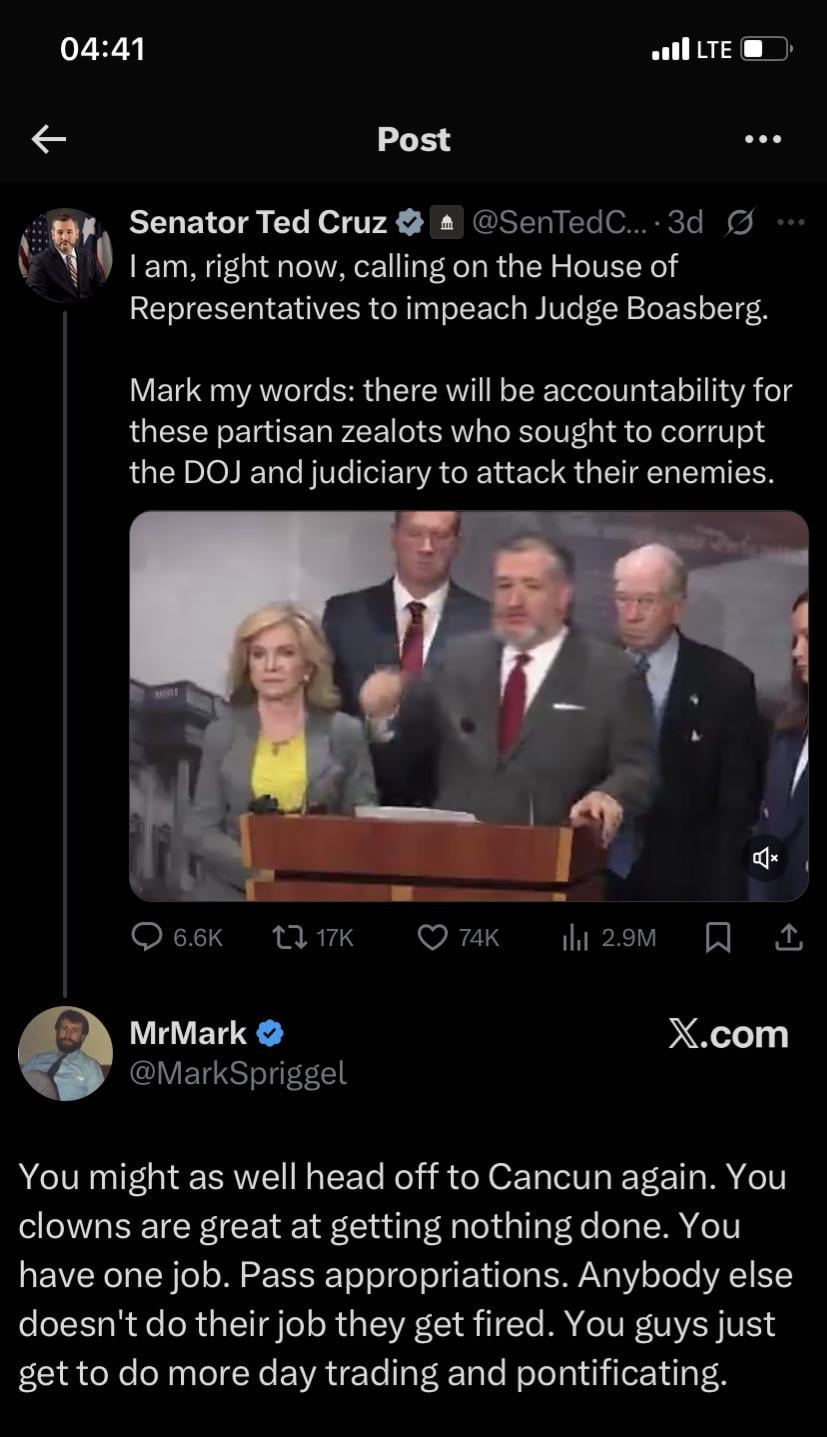The width and height of the screenshot is (827, 1437).
Task: Like the tweet with 74K likes
Action: (x=432, y=937)
